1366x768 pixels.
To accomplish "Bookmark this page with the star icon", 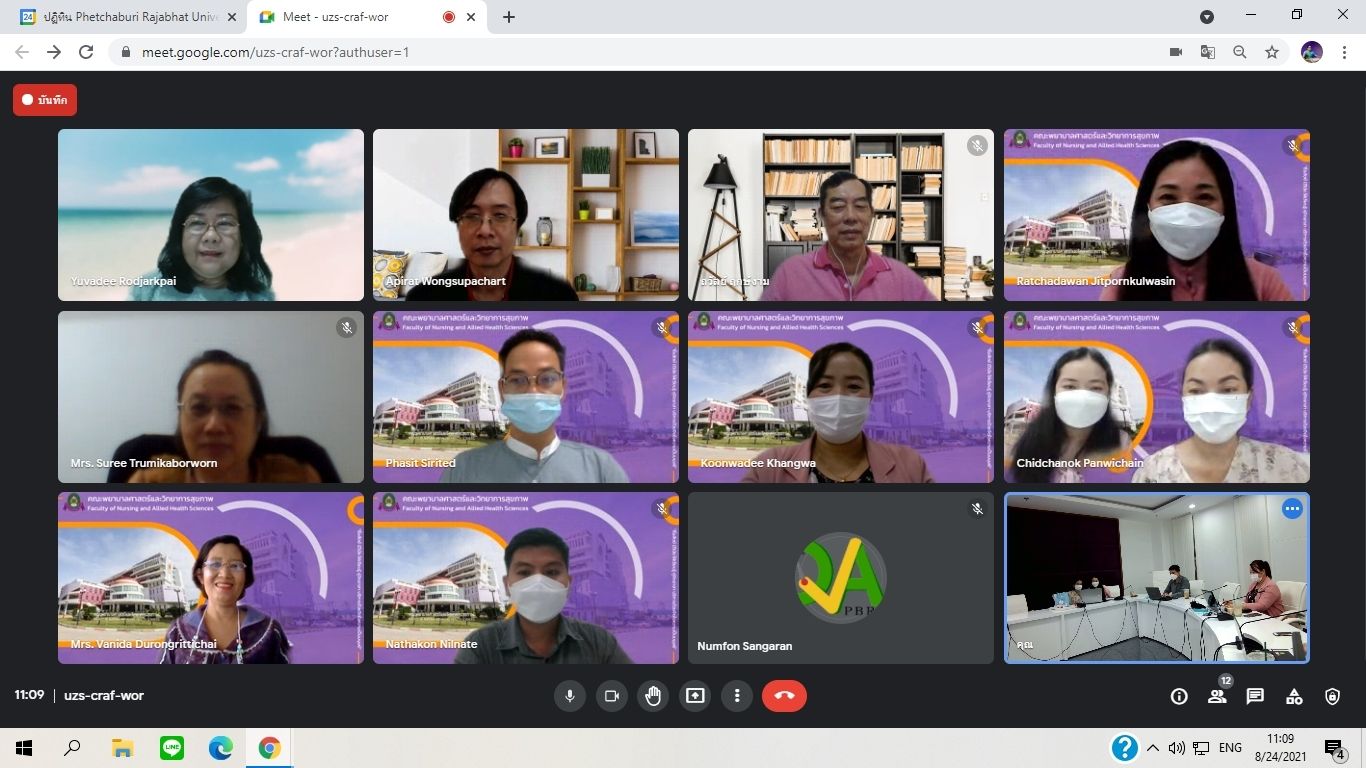I will coord(1272,52).
